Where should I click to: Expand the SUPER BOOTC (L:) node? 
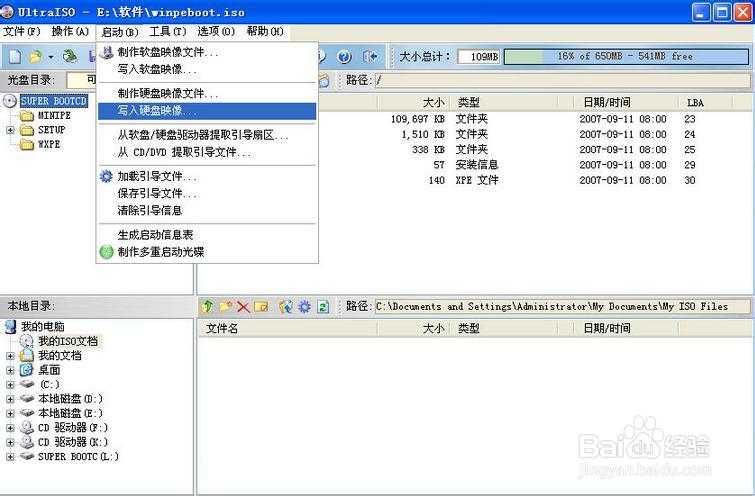click(x=10, y=457)
